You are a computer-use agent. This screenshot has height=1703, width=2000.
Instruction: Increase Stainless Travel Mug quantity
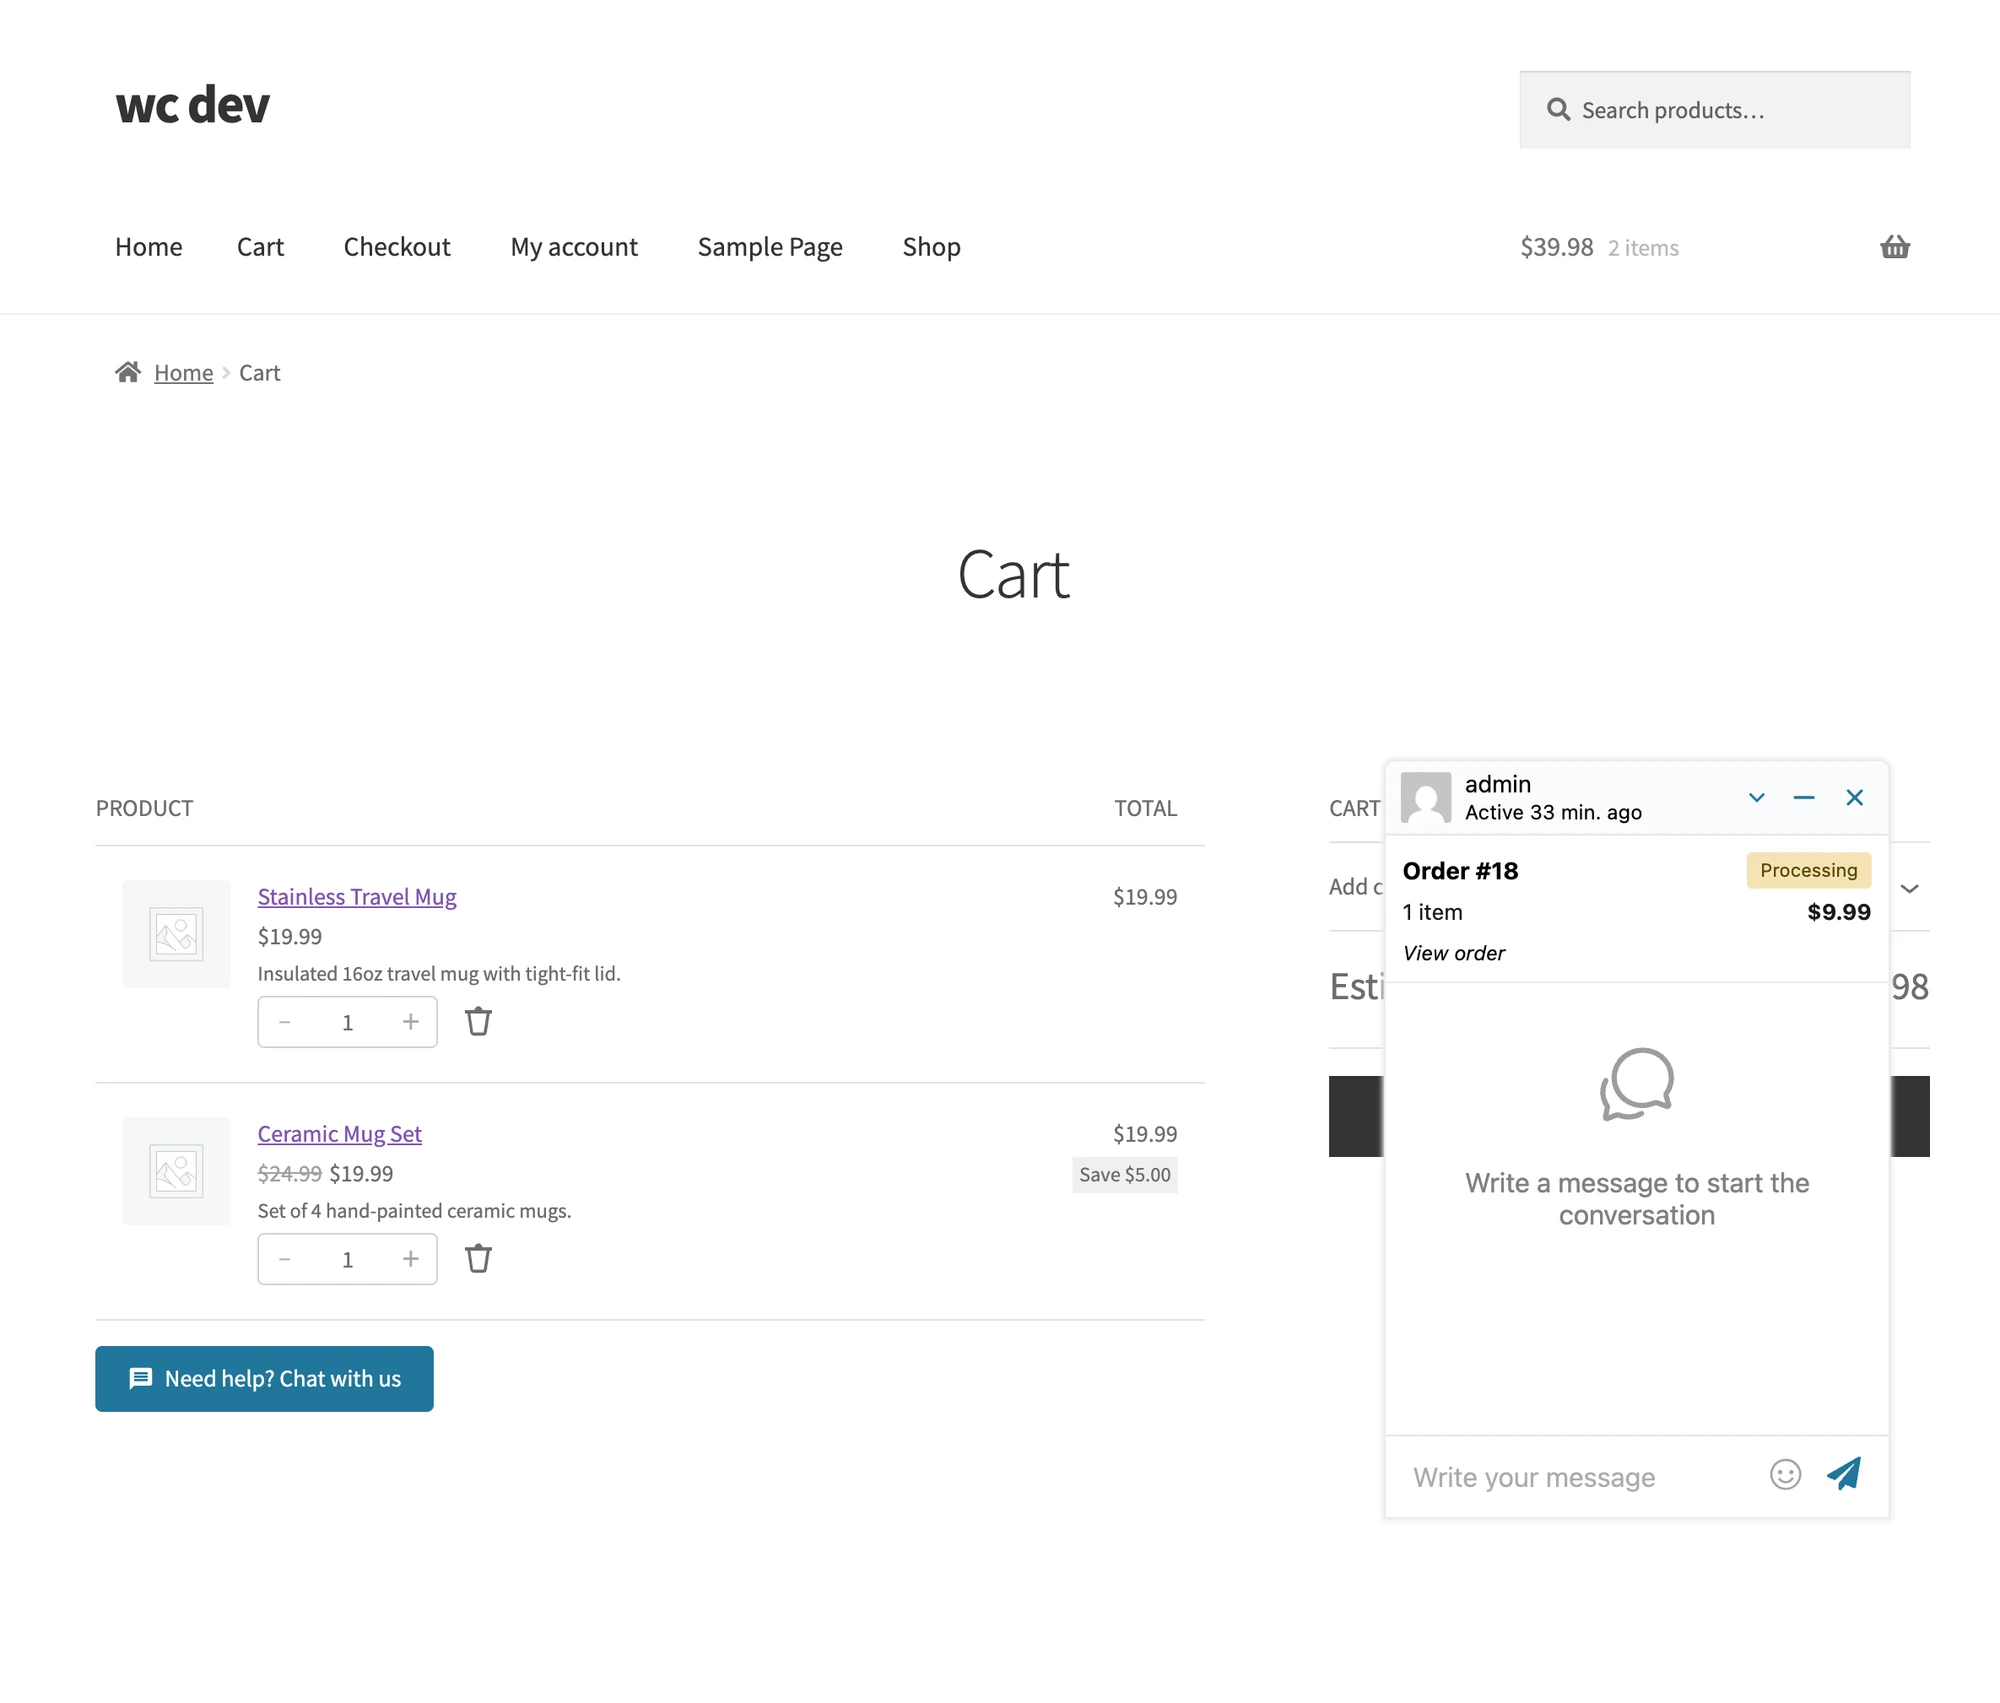pos(410,1021)
